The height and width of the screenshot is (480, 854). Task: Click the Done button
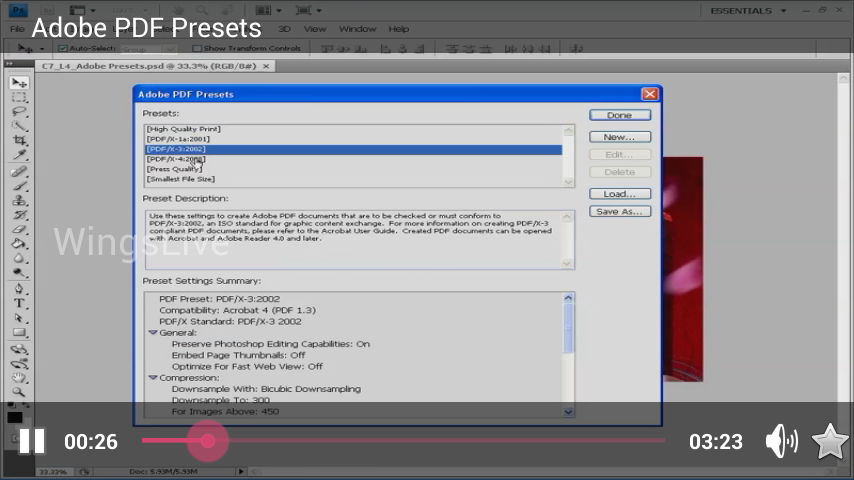click(620, 115)
